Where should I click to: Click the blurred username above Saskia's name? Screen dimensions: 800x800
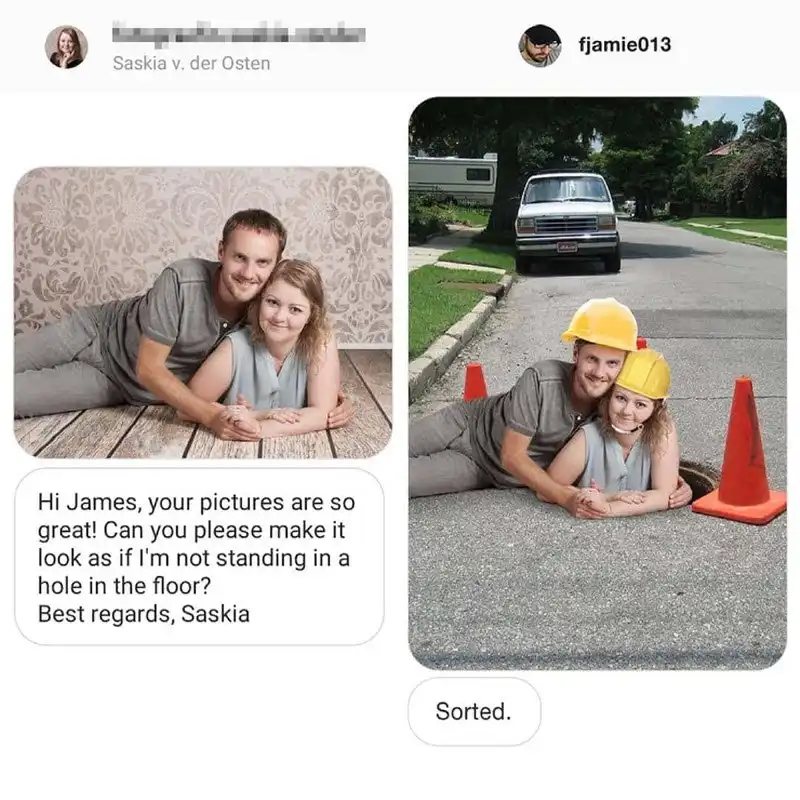click(x=238, y=32)
